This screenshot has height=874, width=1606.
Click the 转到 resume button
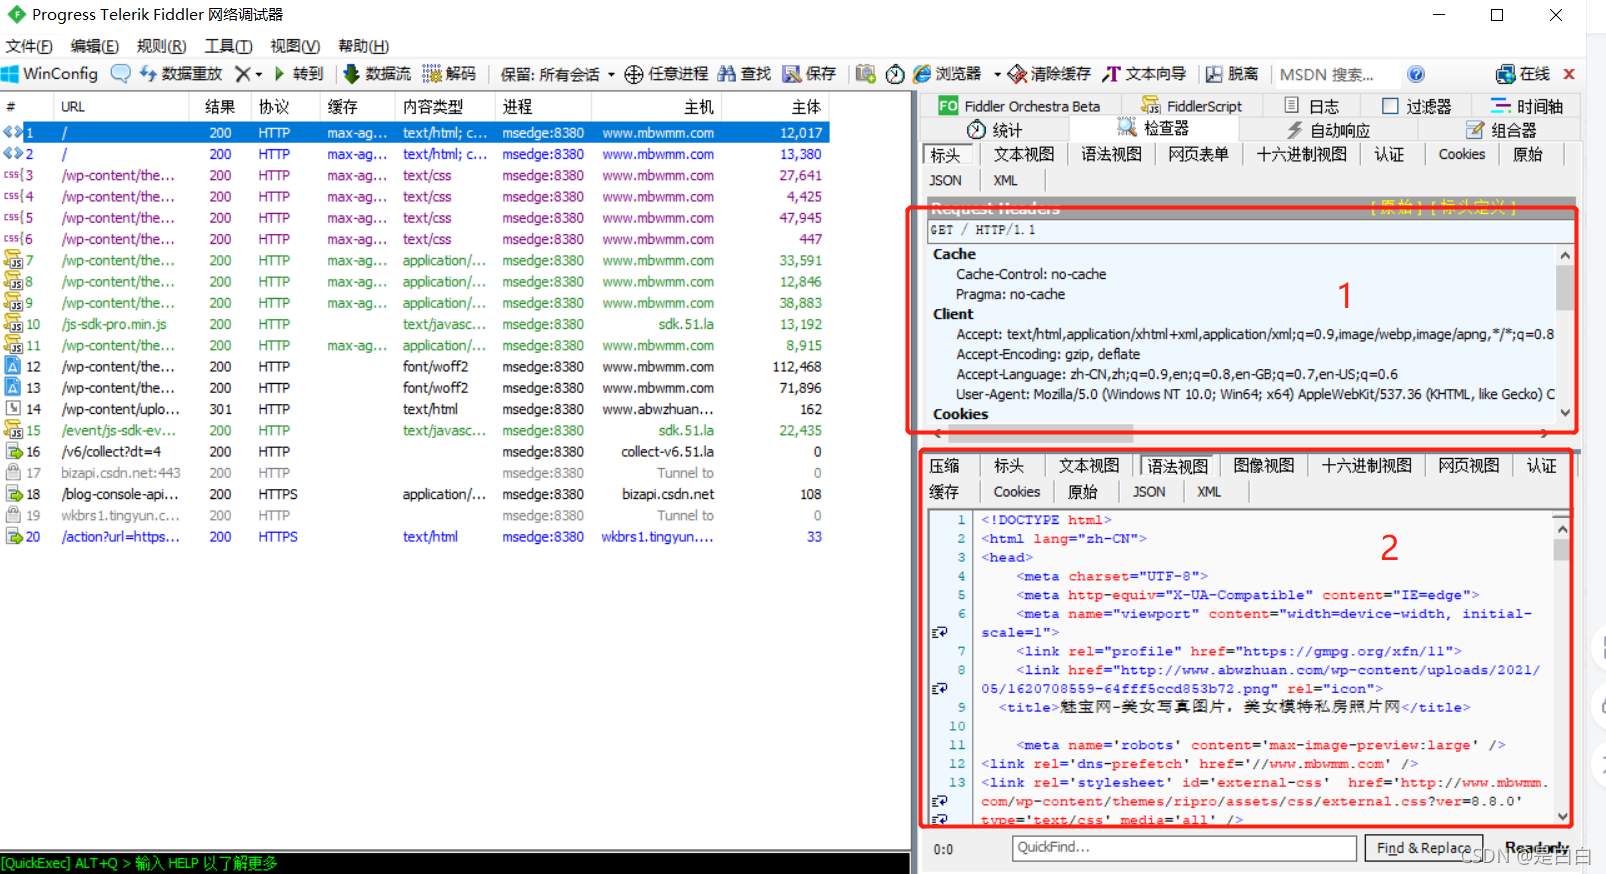coord(299,74)
